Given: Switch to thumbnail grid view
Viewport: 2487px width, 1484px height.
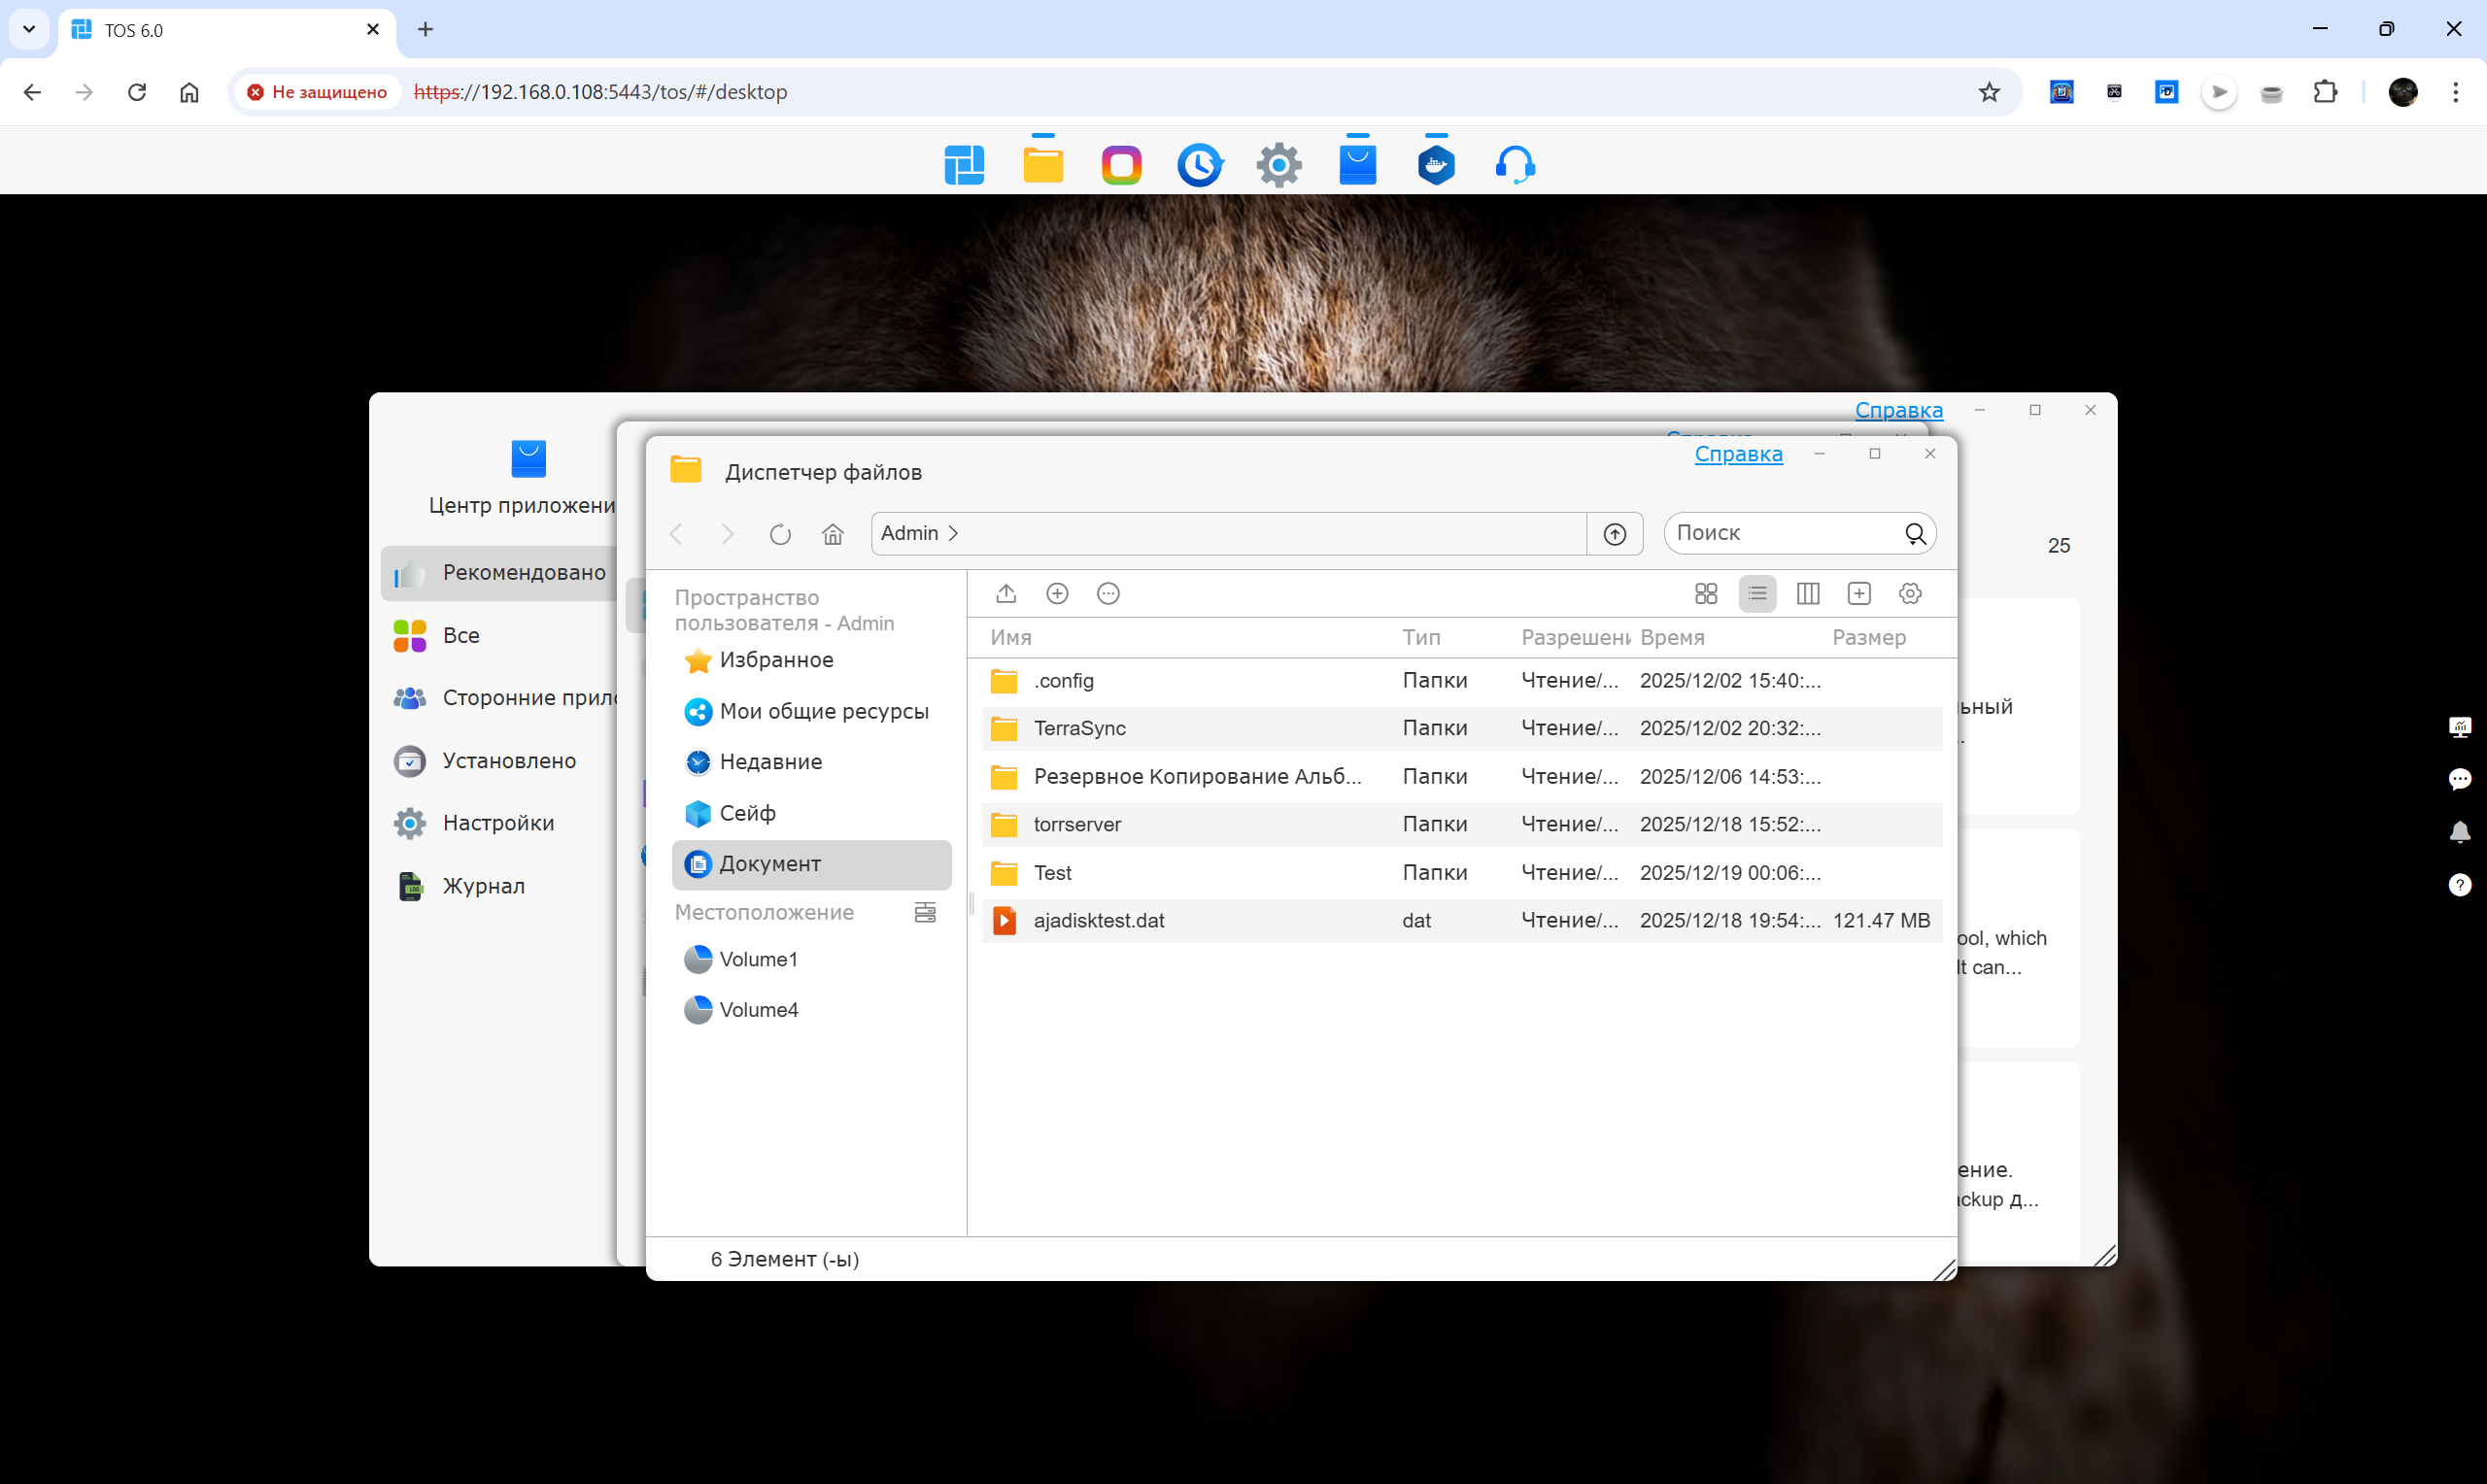Looking at the screenshot, I should [x=1706, y=593].
